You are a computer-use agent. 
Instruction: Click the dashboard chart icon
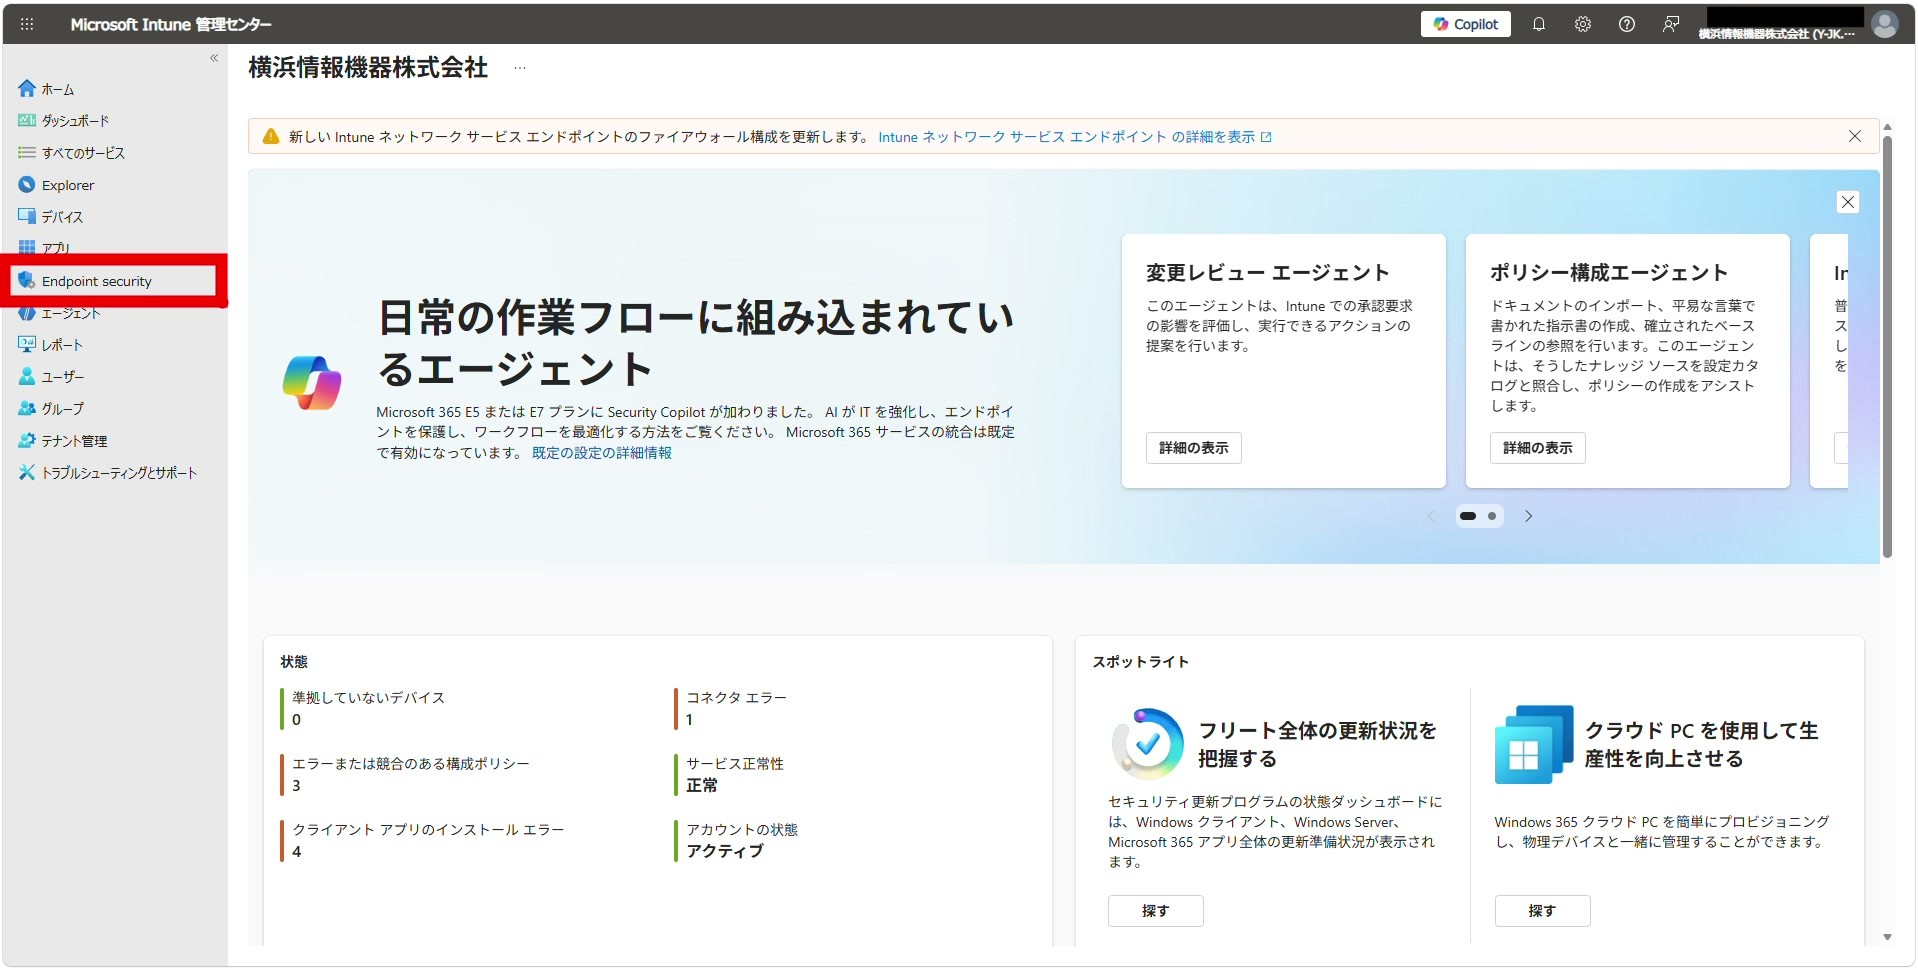(x=27, y=120)
